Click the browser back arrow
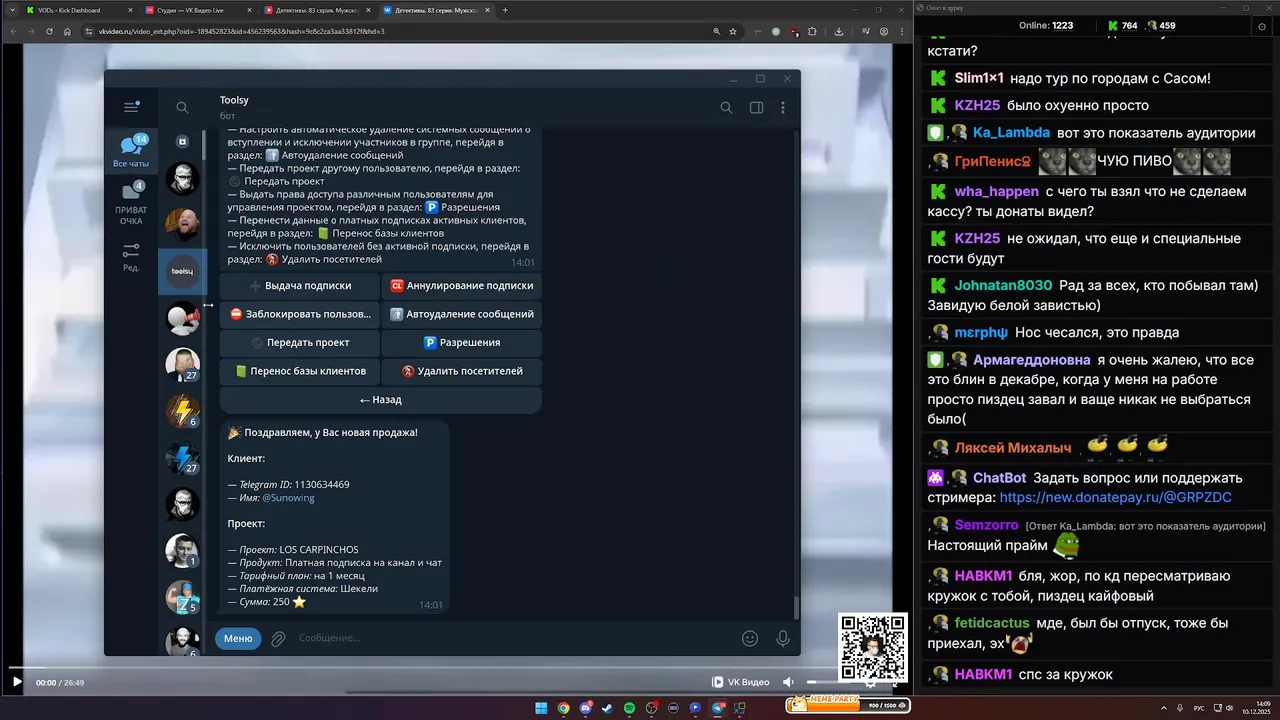The image size is (1280, 720). (12, 31)
